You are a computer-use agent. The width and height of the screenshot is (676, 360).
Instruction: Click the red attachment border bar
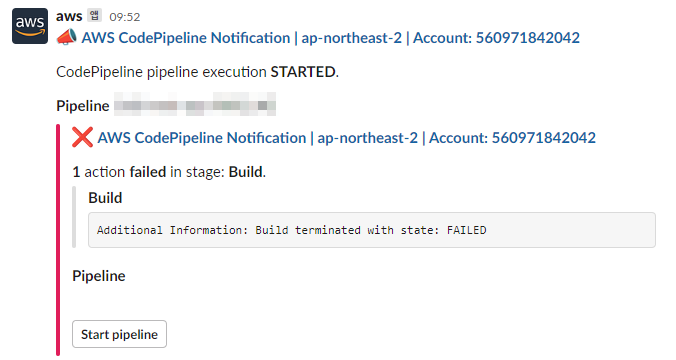58,240
